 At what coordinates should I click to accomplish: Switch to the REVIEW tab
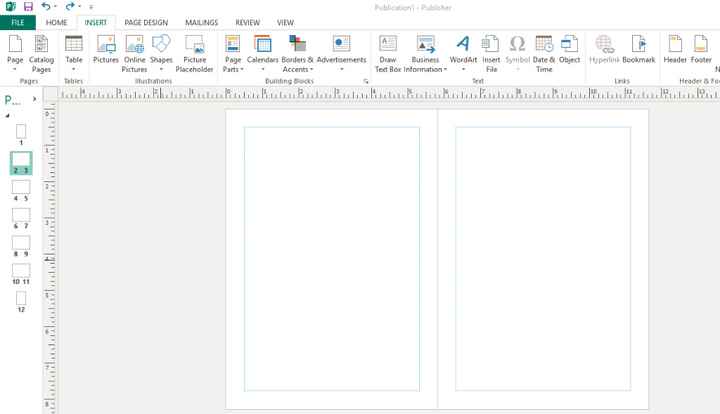[248, 22]
